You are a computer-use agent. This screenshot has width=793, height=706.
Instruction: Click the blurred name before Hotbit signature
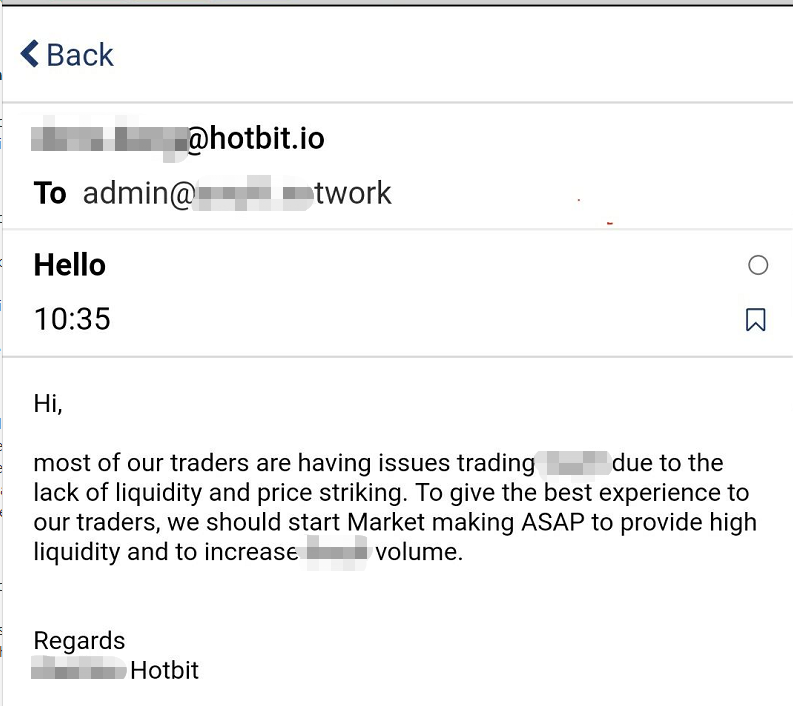(80, 670)
